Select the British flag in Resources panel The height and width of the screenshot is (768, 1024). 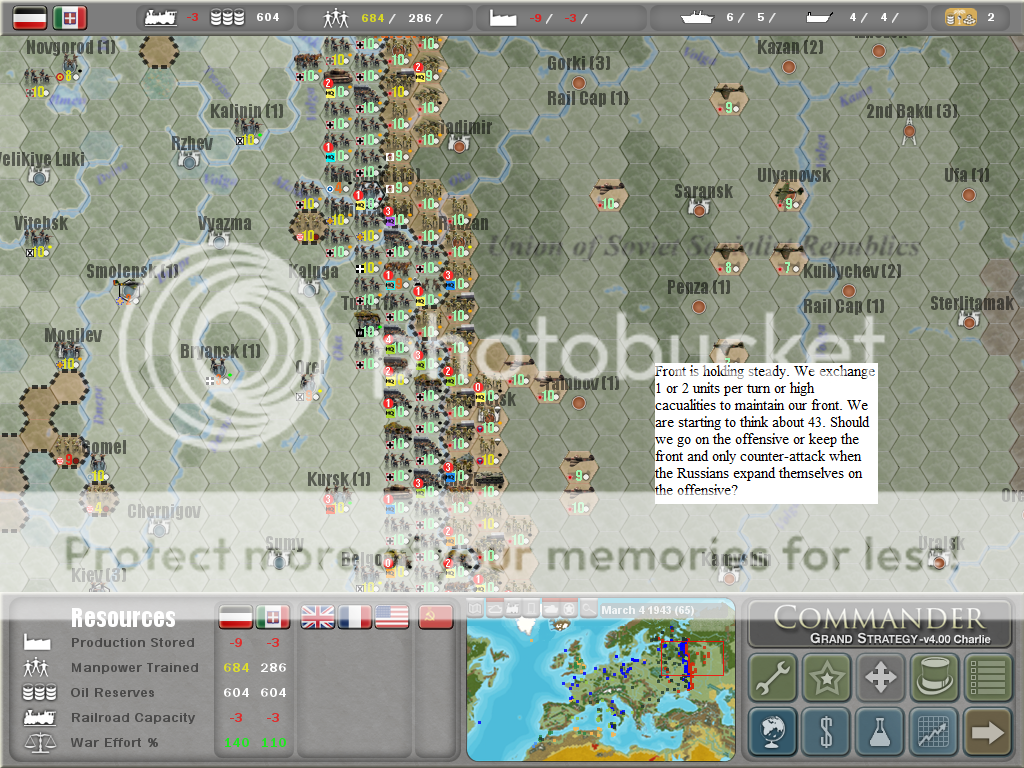coord(318,617)
